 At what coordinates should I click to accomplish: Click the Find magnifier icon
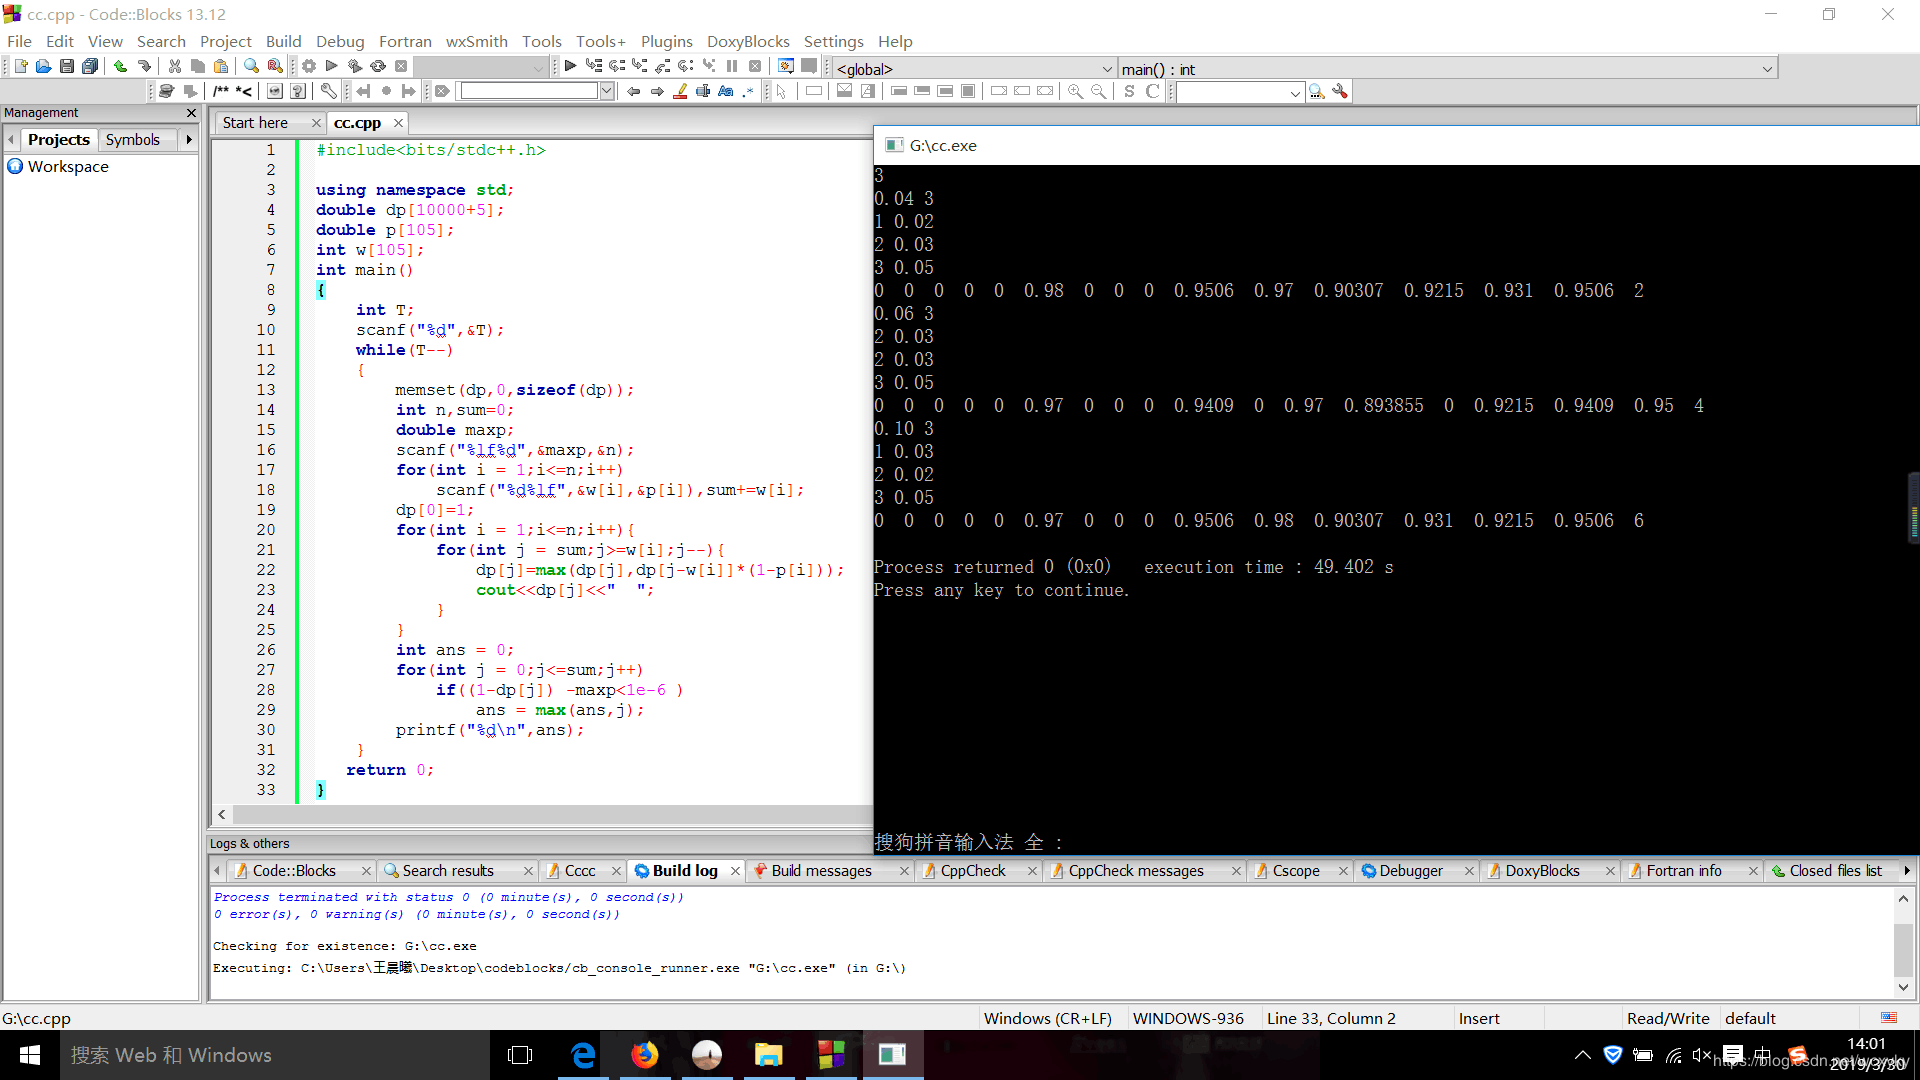coord(251,66)
